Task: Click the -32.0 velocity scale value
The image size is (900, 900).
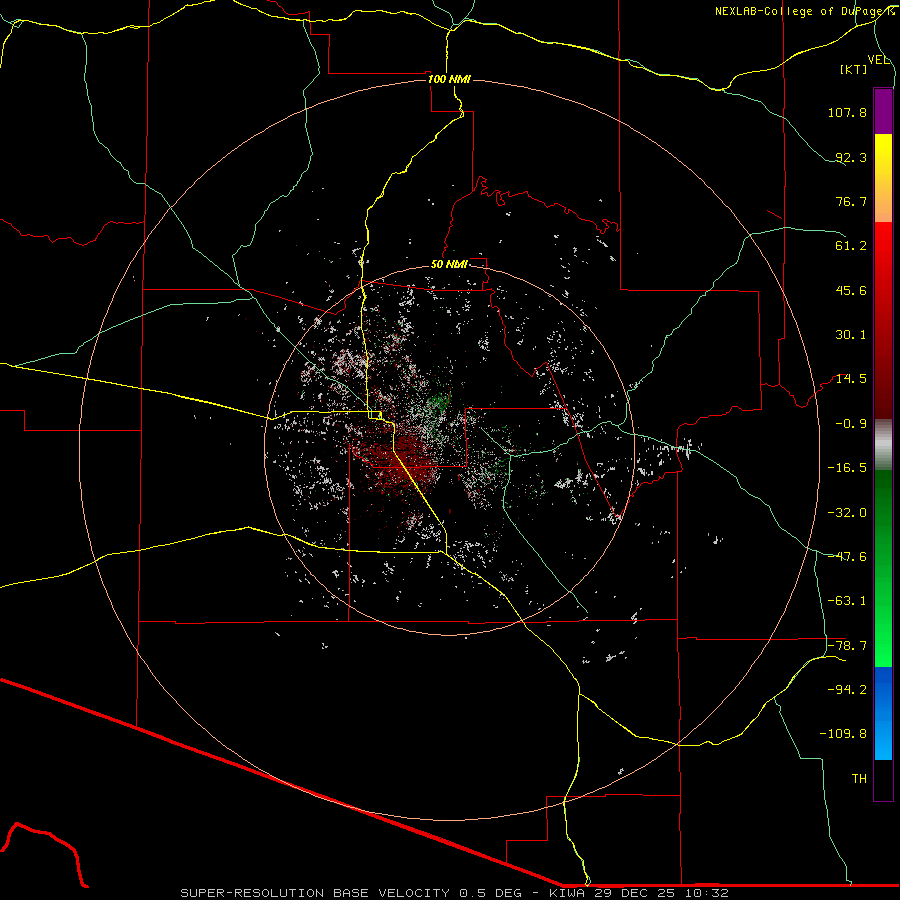Action: (x=847, y=513)
